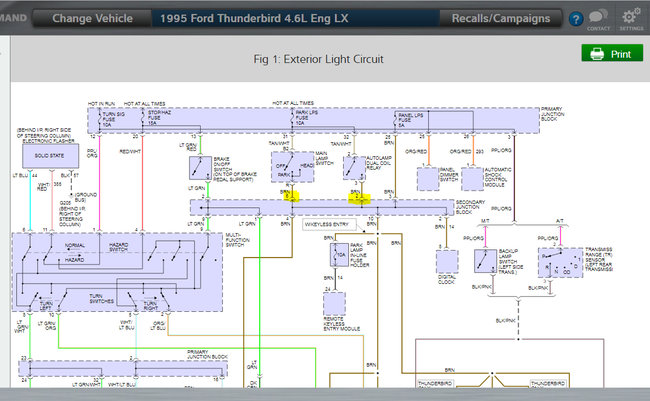Click the MAIN LAMP SWITCH label
The image size is (650, 401).
click(324, 158)
